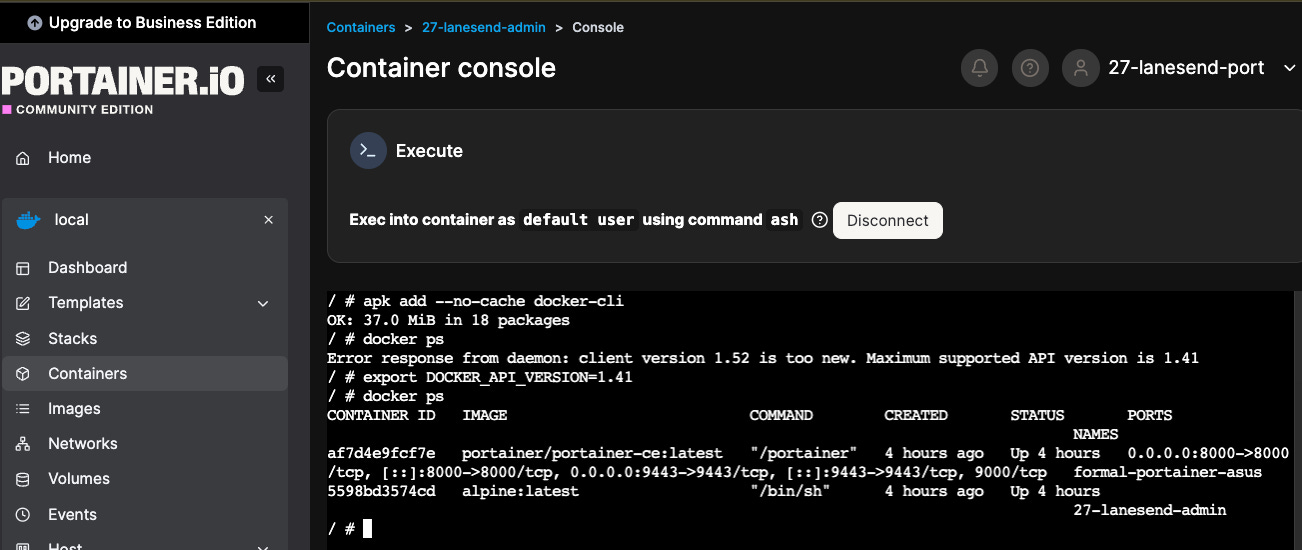Open Images in the sidebar
This screenshot has height=550, width=1302.
[144, 409]
